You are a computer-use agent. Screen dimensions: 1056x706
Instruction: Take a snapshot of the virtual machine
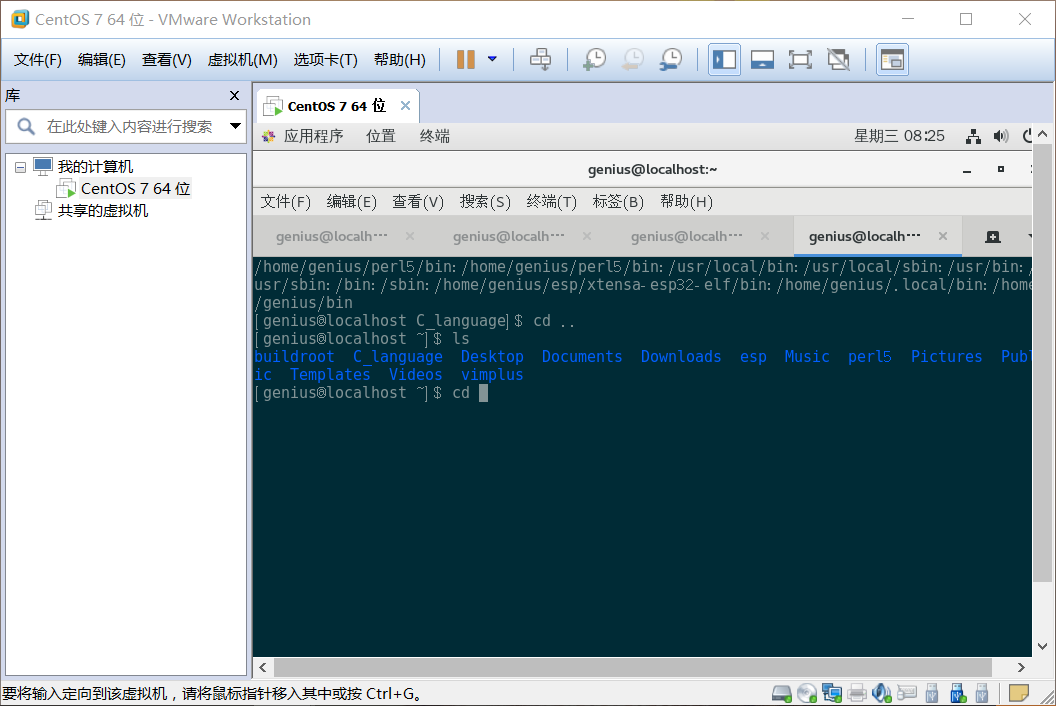coord(594,59)
